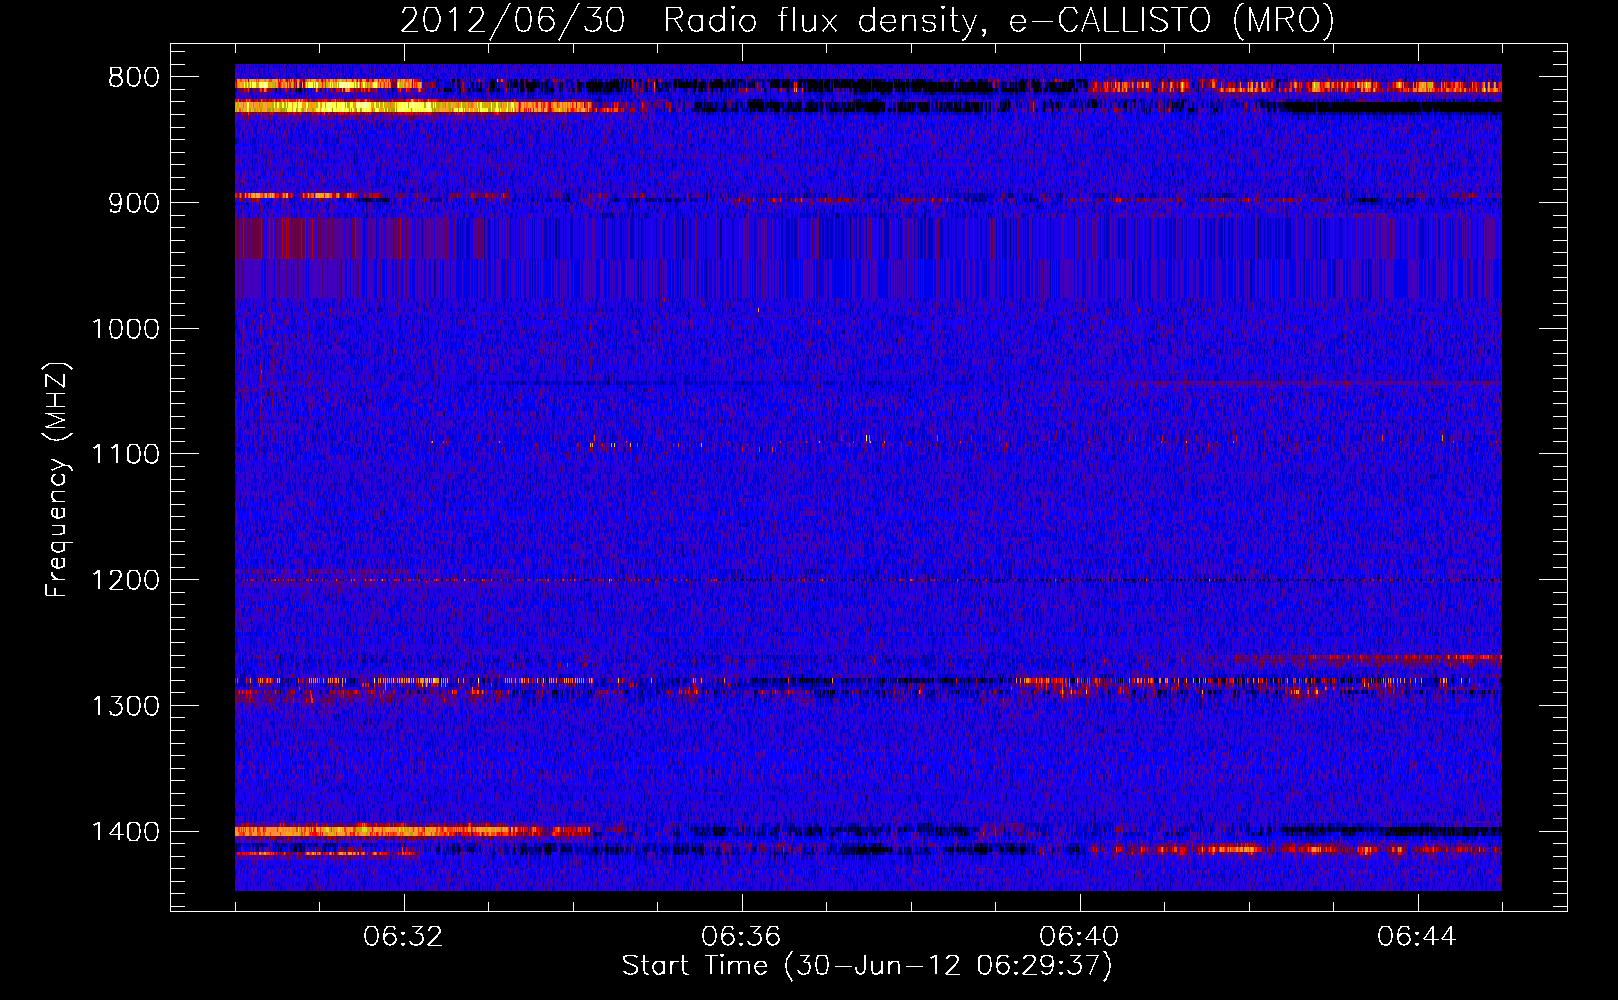Click the 06:32 time tick label
The height and width of the screenshot is (1000, 1618).
[403, 937]
